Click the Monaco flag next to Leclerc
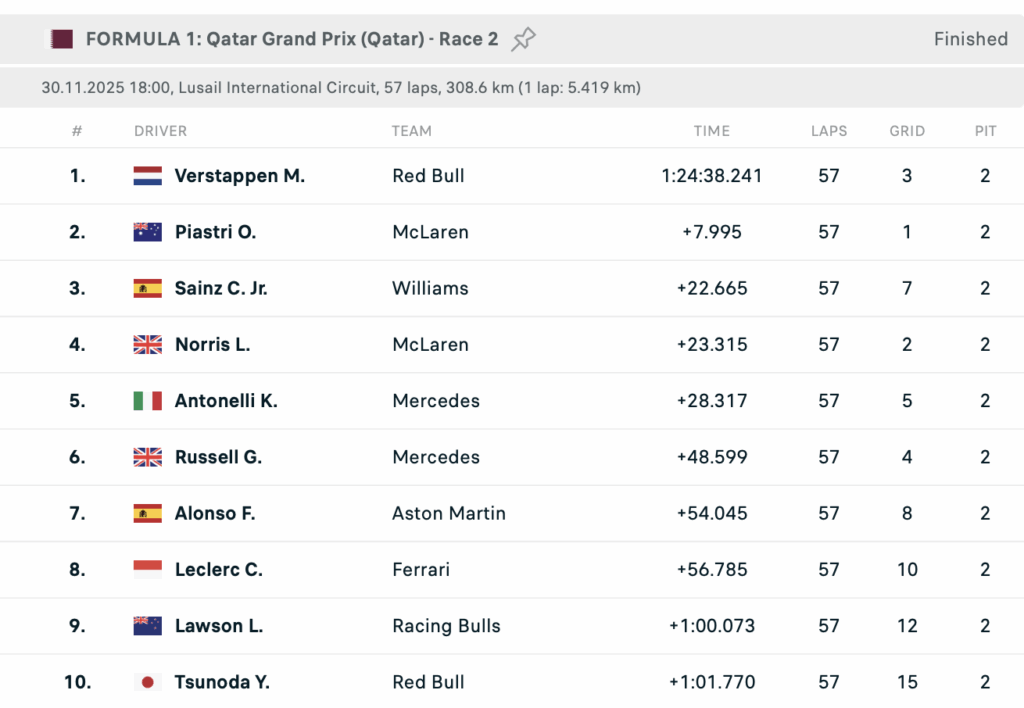The image size is (1024, 708). pos(147,570)
